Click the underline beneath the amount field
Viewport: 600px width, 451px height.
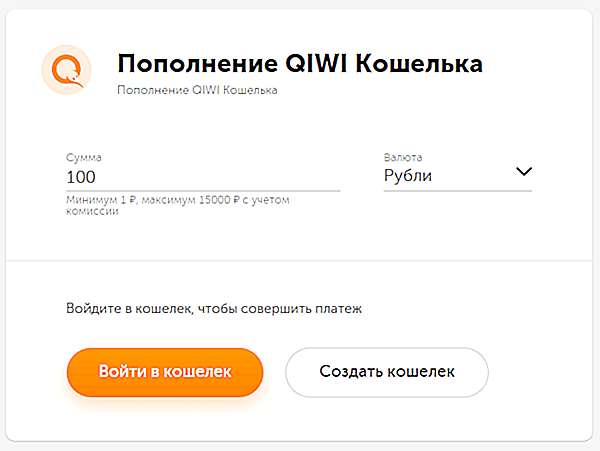[203, 190]
